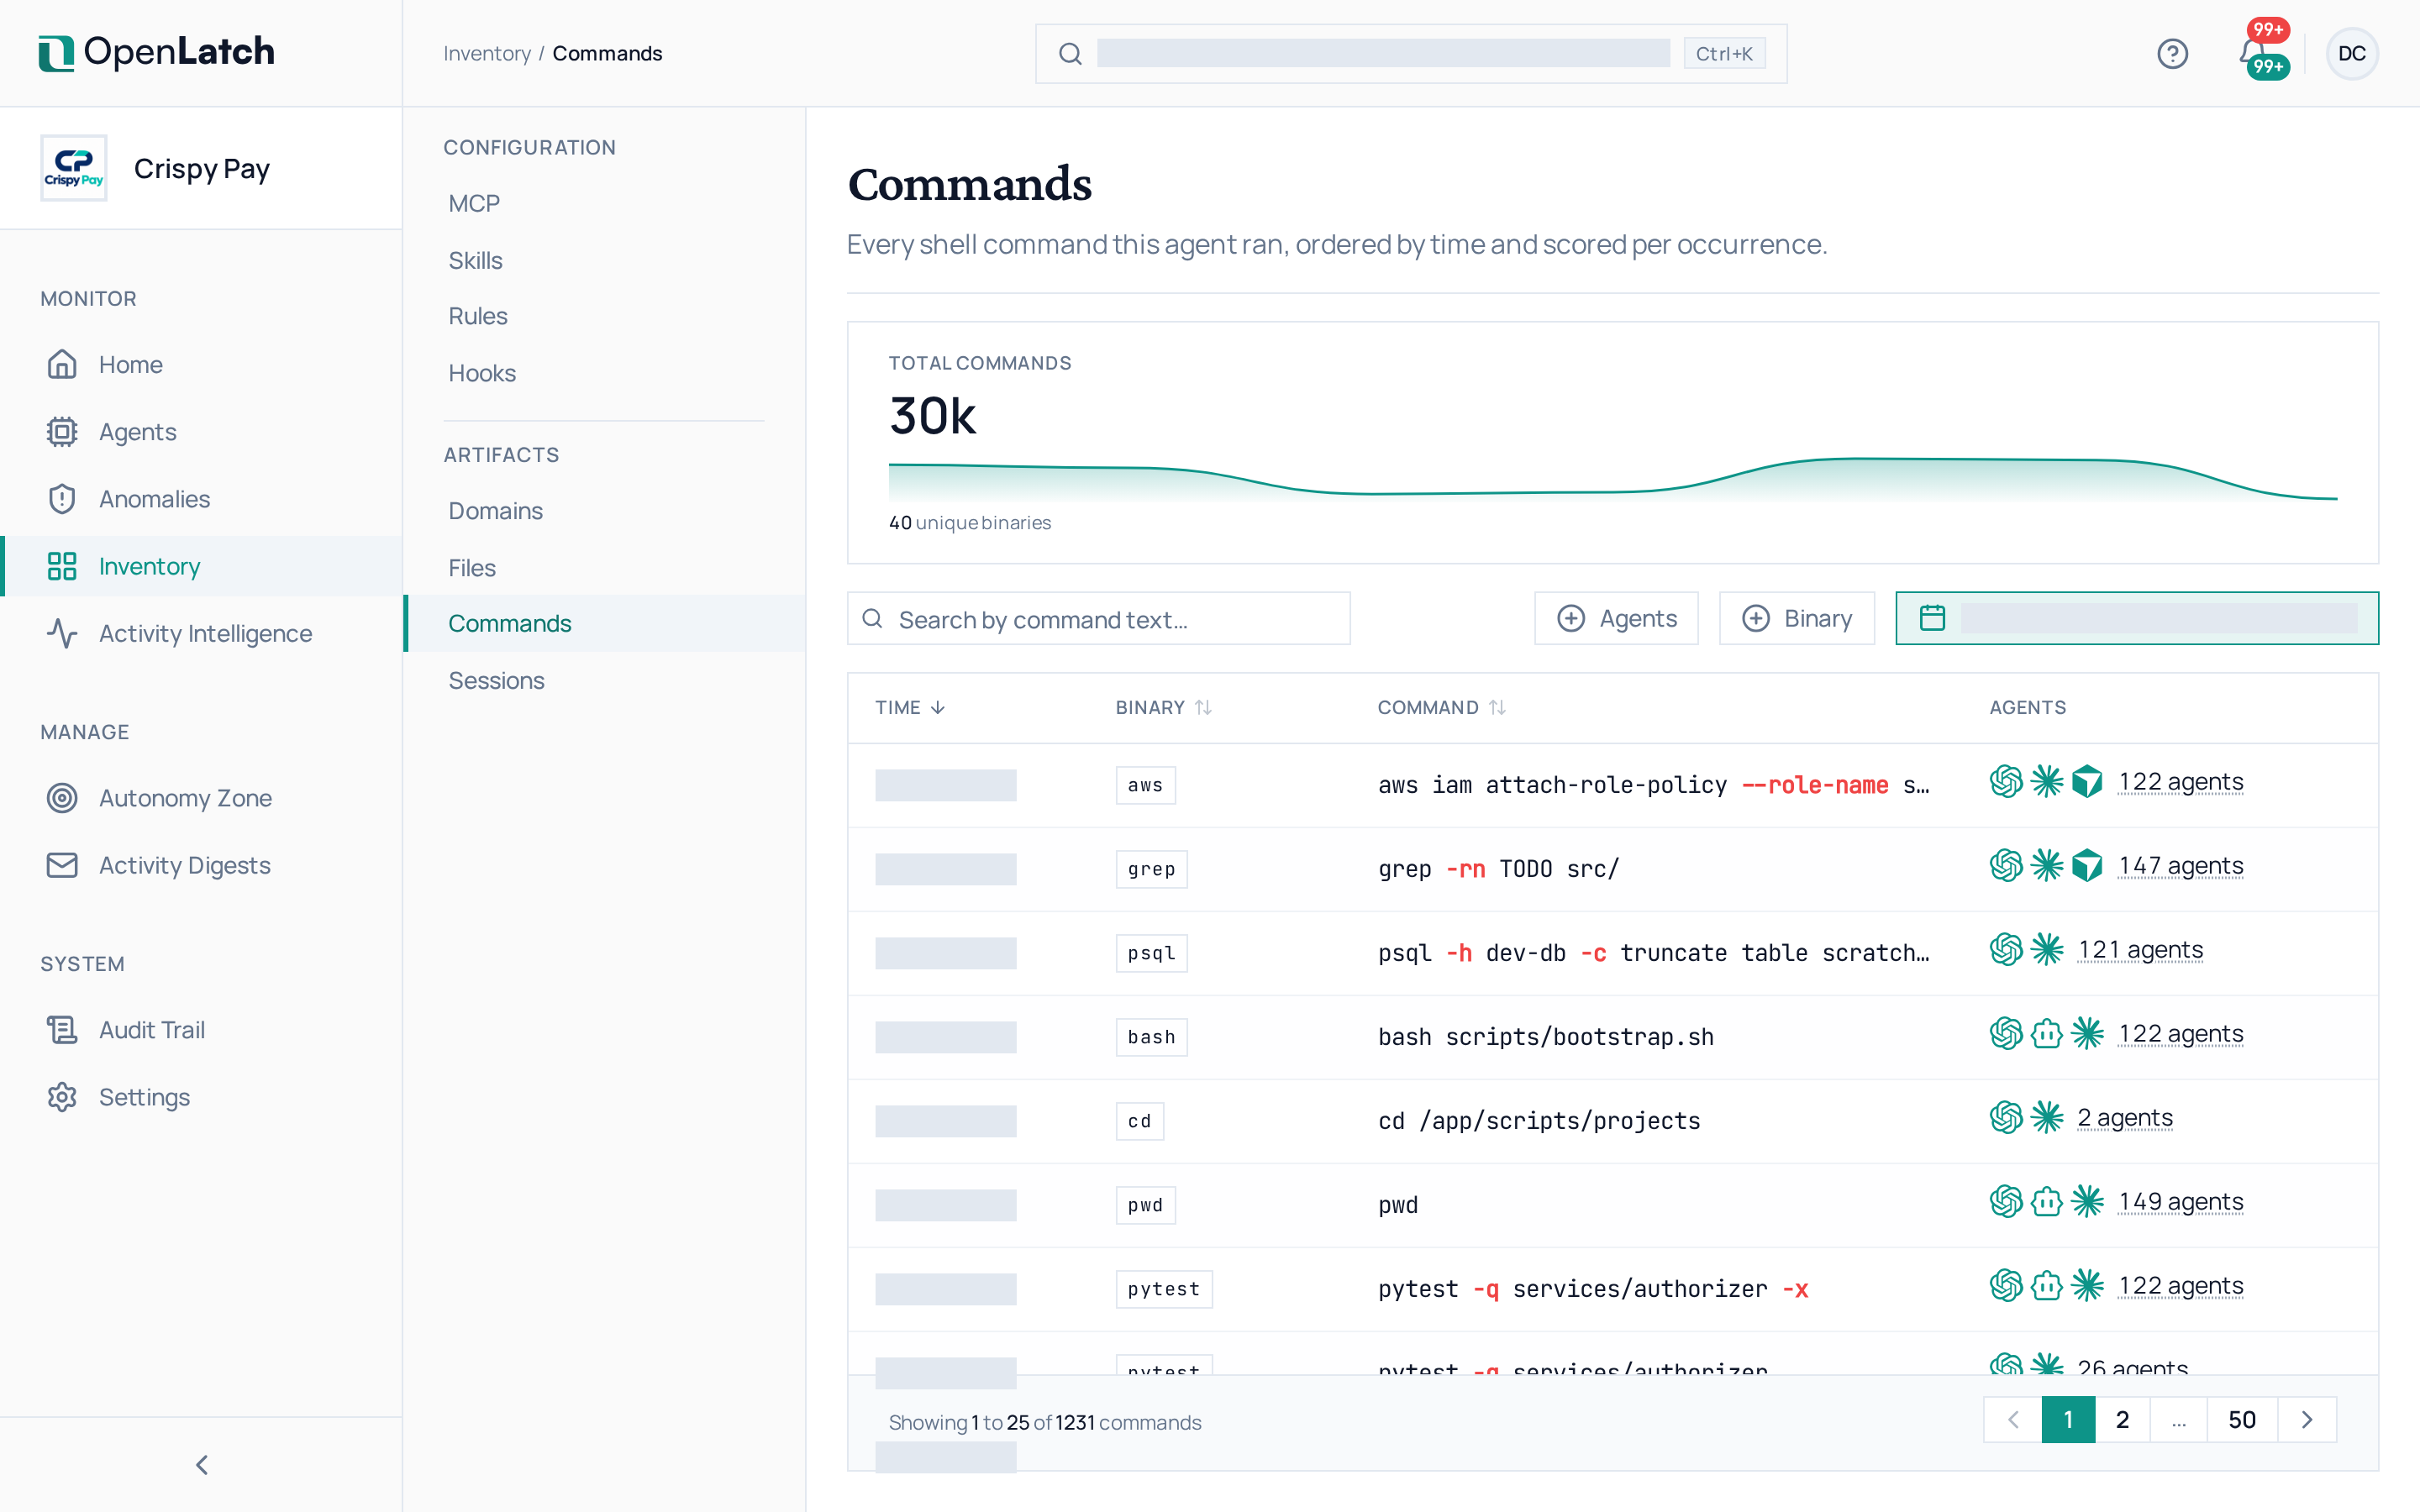Screen dimensions: 2420x1512
Task: Open the date range picker
Action: 2137,618
